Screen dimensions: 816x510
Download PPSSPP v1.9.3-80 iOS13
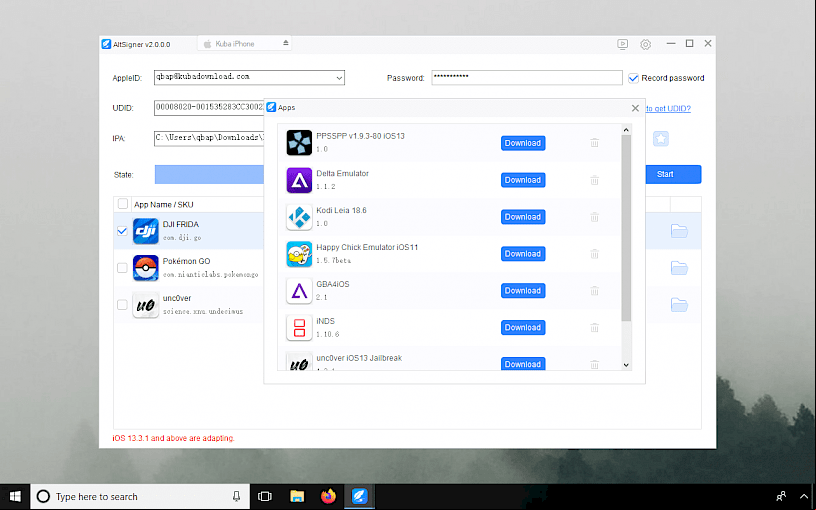click(523, 143)
